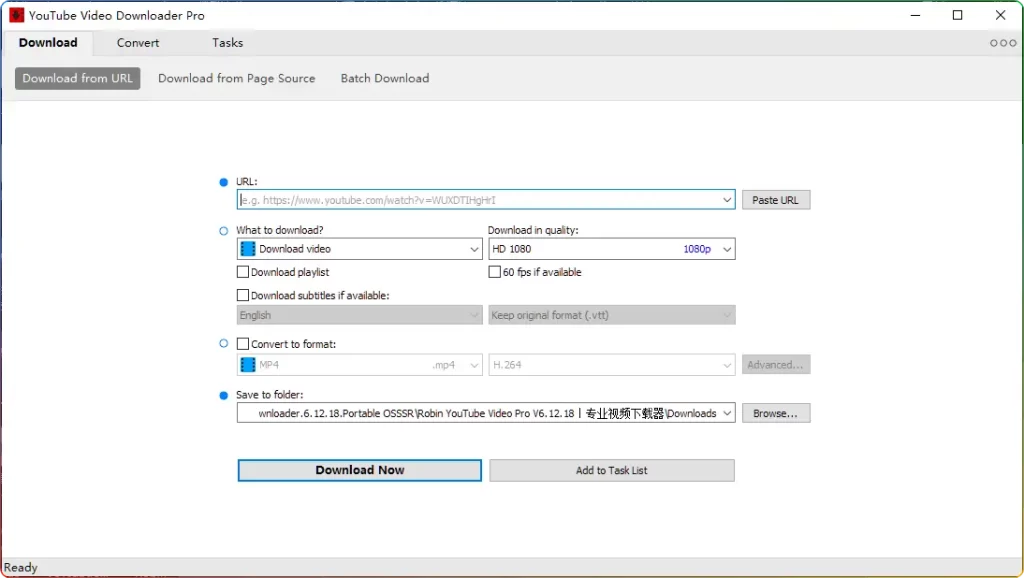Switch to the Download tab
This screenshot has height=578, width=1024.
click(48, 42)
